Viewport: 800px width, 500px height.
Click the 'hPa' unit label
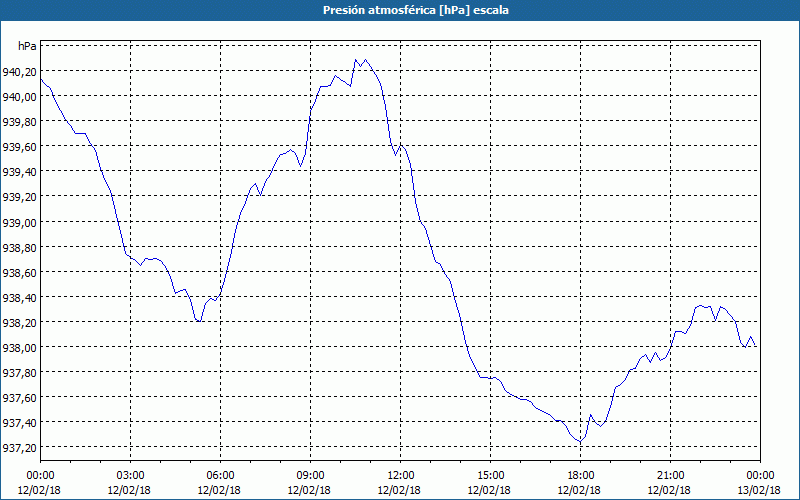(x=27, y=46)
